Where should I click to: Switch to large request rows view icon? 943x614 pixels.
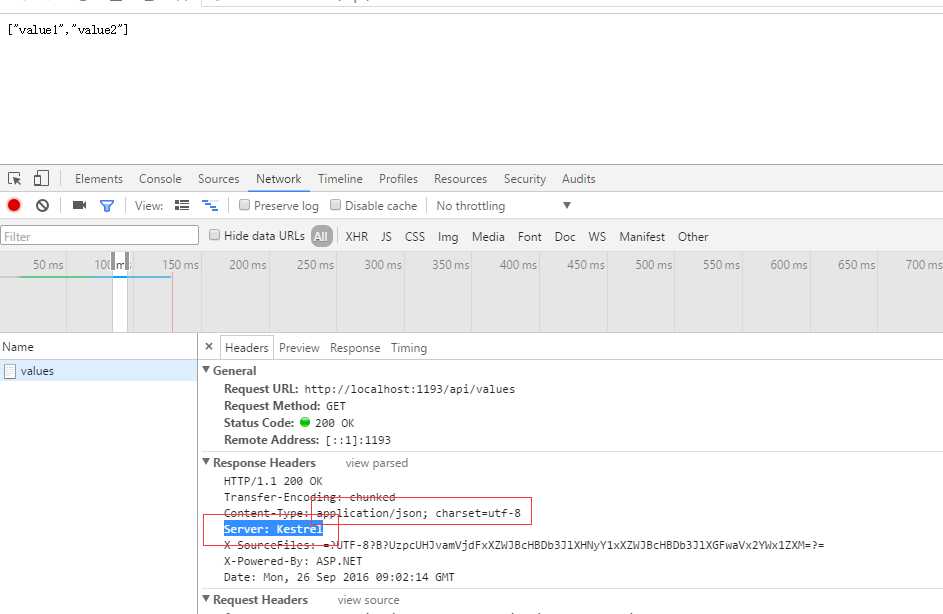(182, 205)
